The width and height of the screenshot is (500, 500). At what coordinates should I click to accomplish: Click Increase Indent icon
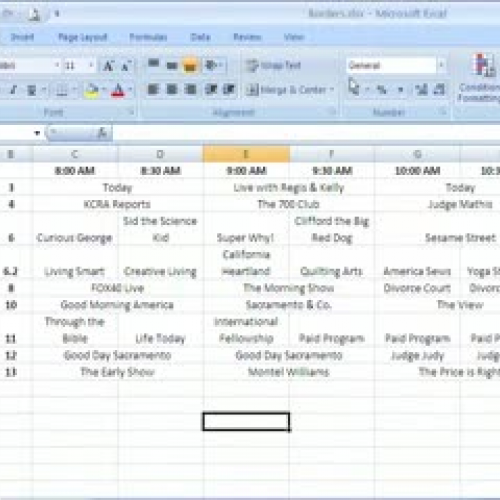[x=229, y=89]
